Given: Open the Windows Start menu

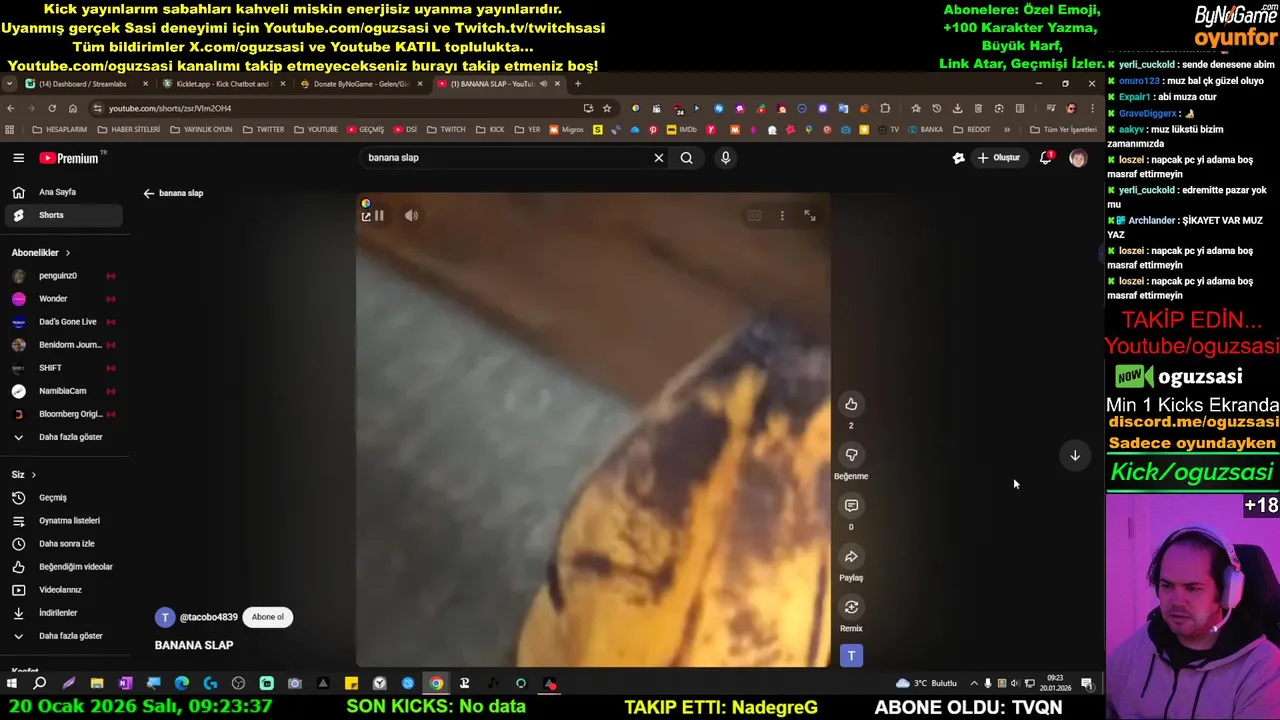Looking at the screenshot, I should [x=12, y=684].
